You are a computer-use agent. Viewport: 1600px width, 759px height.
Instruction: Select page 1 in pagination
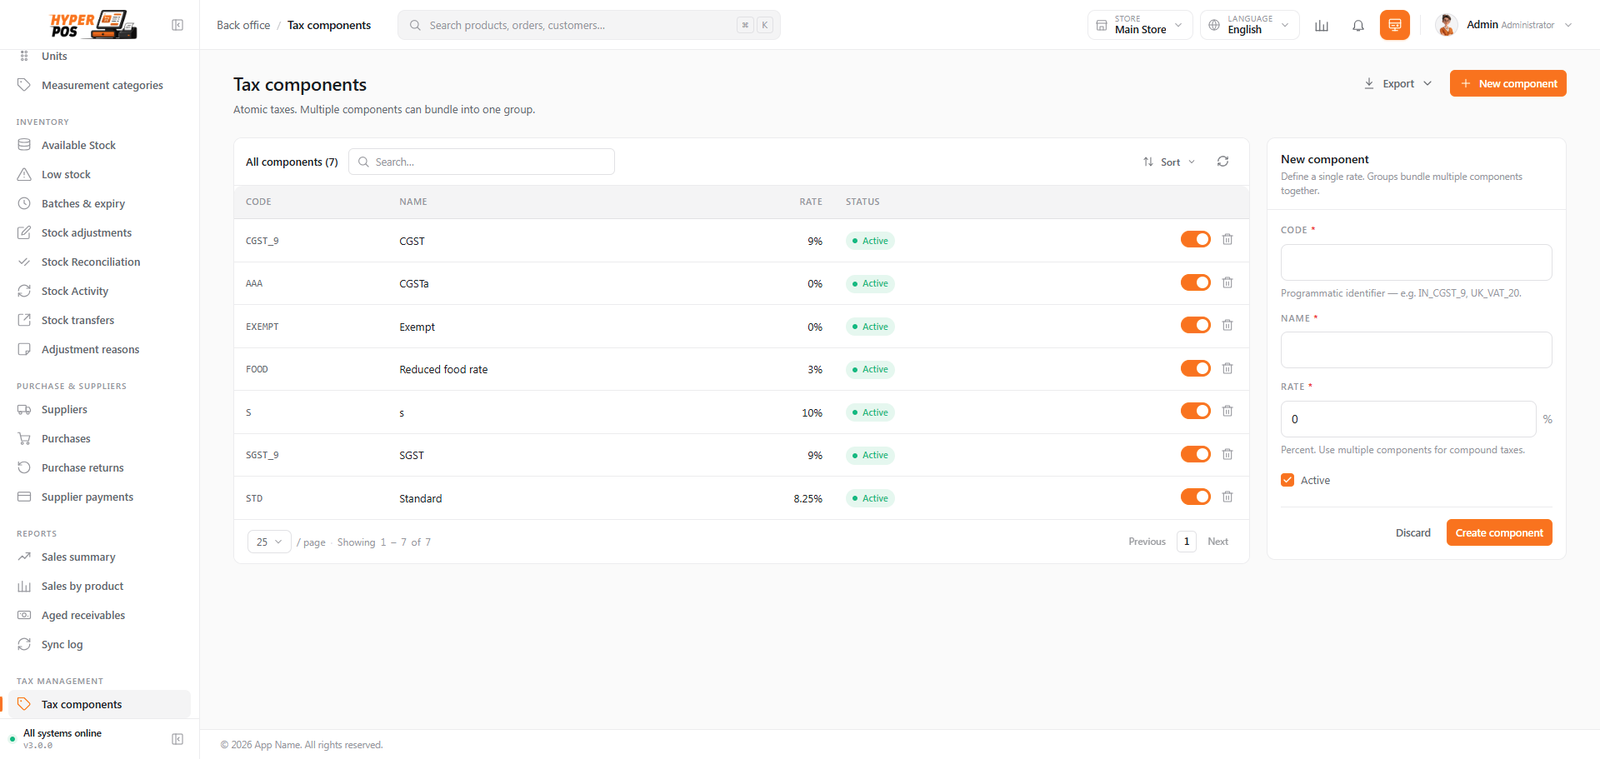(x=1187, y=542)
